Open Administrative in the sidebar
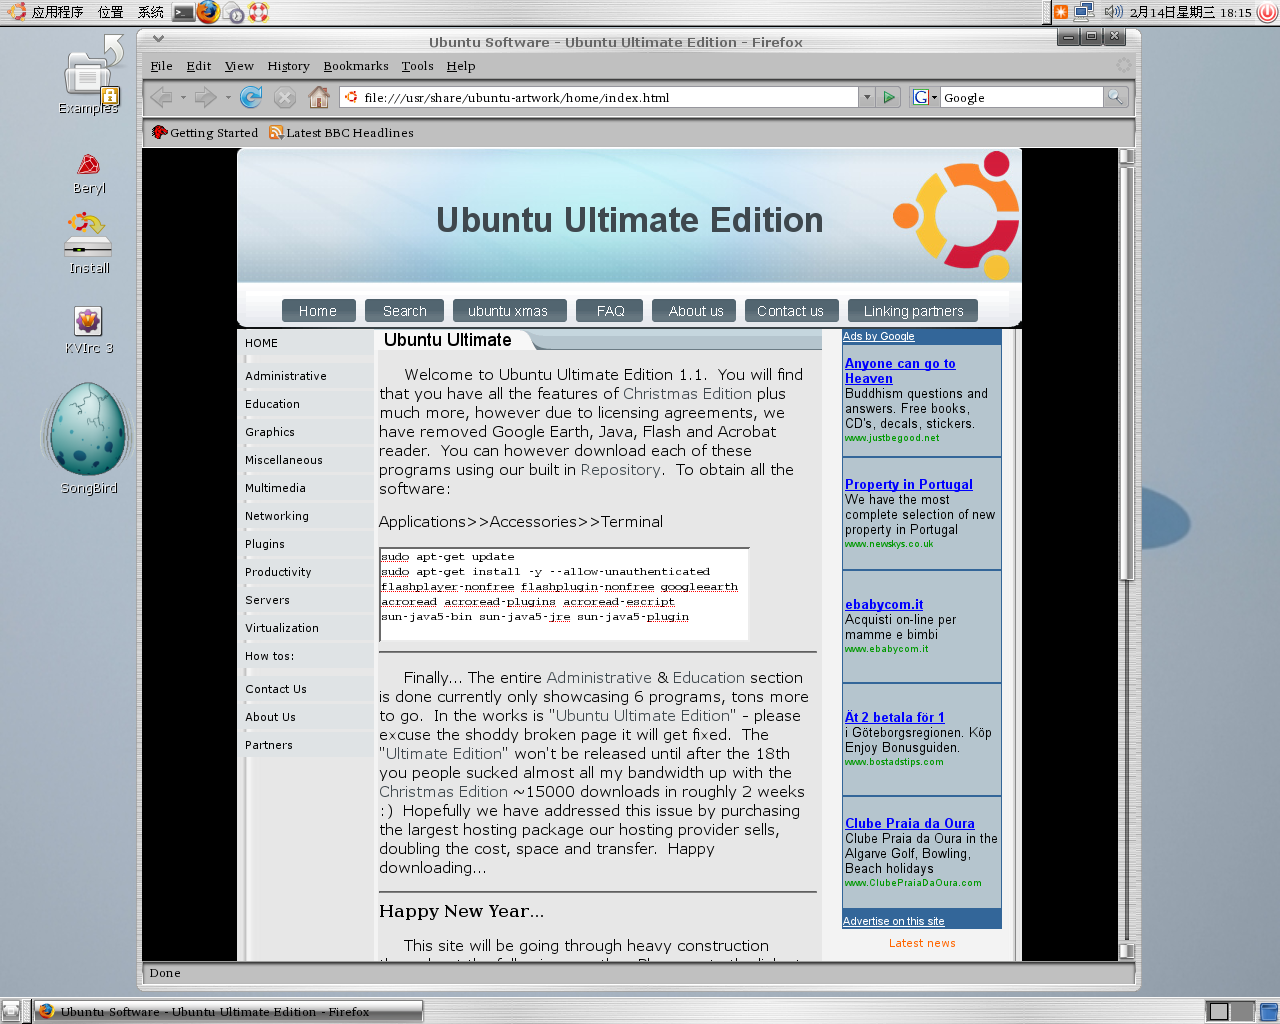This screenshot has width=1280, height=1024. [286, 376]
